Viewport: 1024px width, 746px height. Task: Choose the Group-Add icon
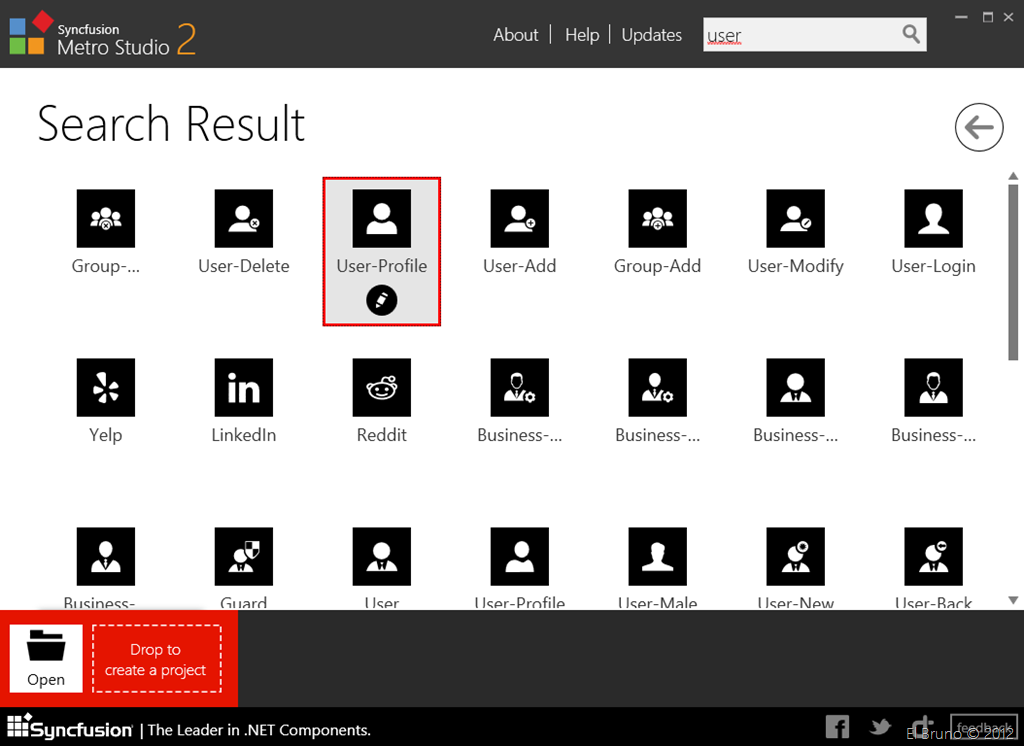pyautogui.click(x=657, y=219)
